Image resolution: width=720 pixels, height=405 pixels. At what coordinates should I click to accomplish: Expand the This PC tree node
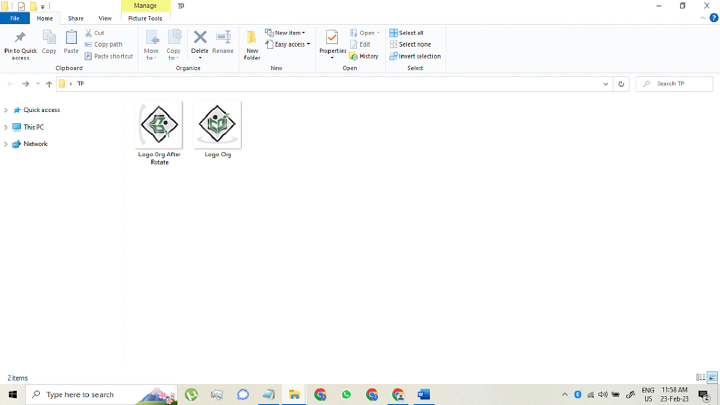click(6, 127)
